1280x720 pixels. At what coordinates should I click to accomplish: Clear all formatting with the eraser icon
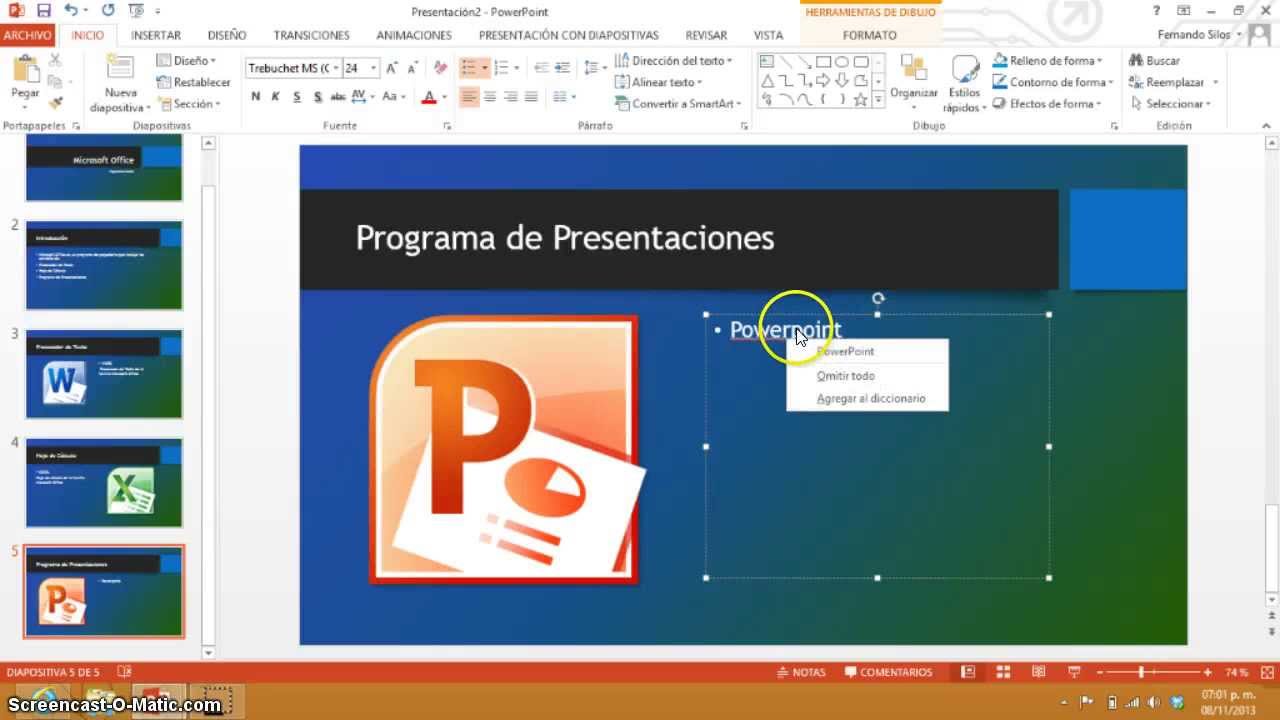[440, 68]
